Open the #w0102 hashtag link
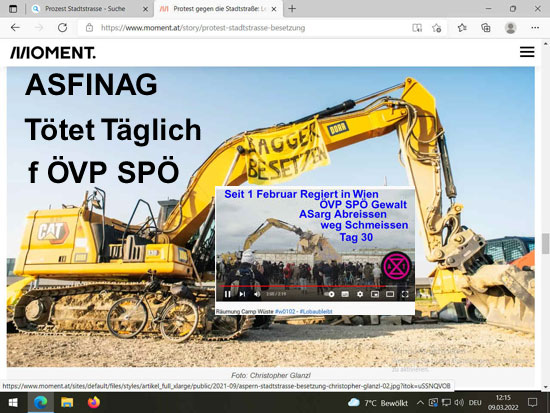 [285, 311]
